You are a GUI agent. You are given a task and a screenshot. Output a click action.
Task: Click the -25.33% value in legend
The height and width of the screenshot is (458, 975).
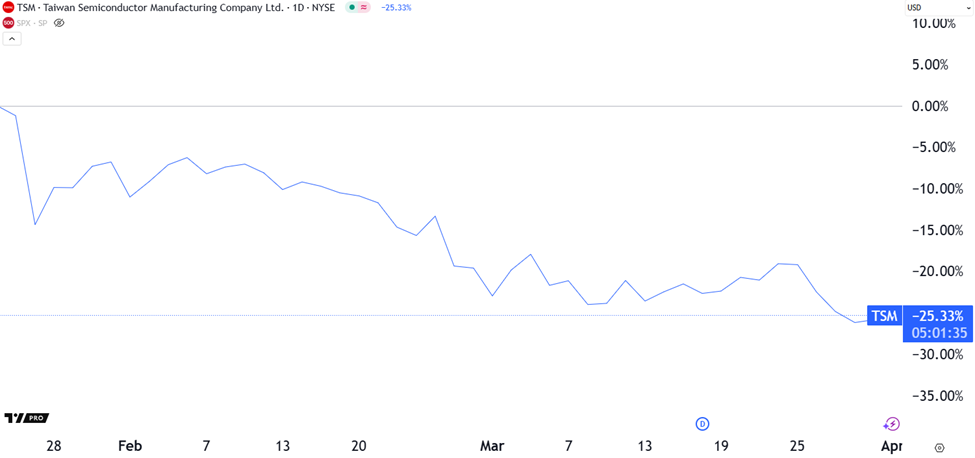(x=396, y=7)
